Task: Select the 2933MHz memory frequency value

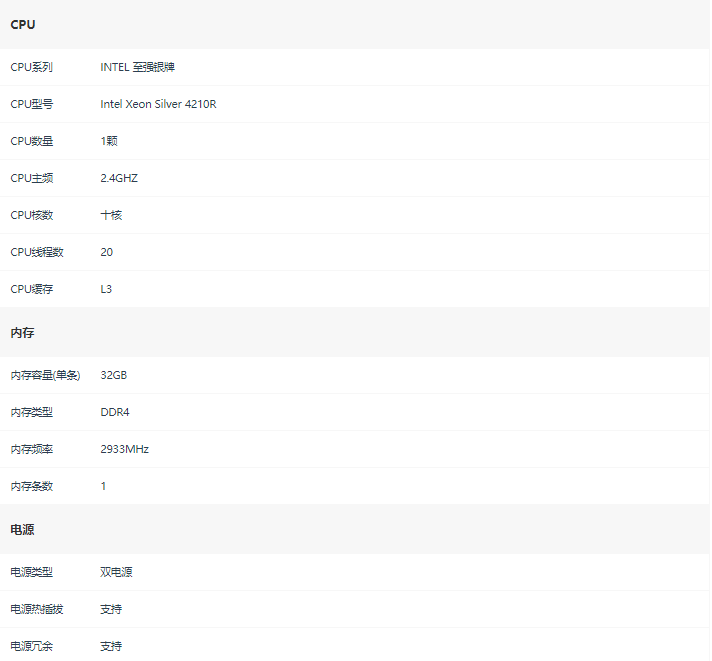Action: coord(124,449)
